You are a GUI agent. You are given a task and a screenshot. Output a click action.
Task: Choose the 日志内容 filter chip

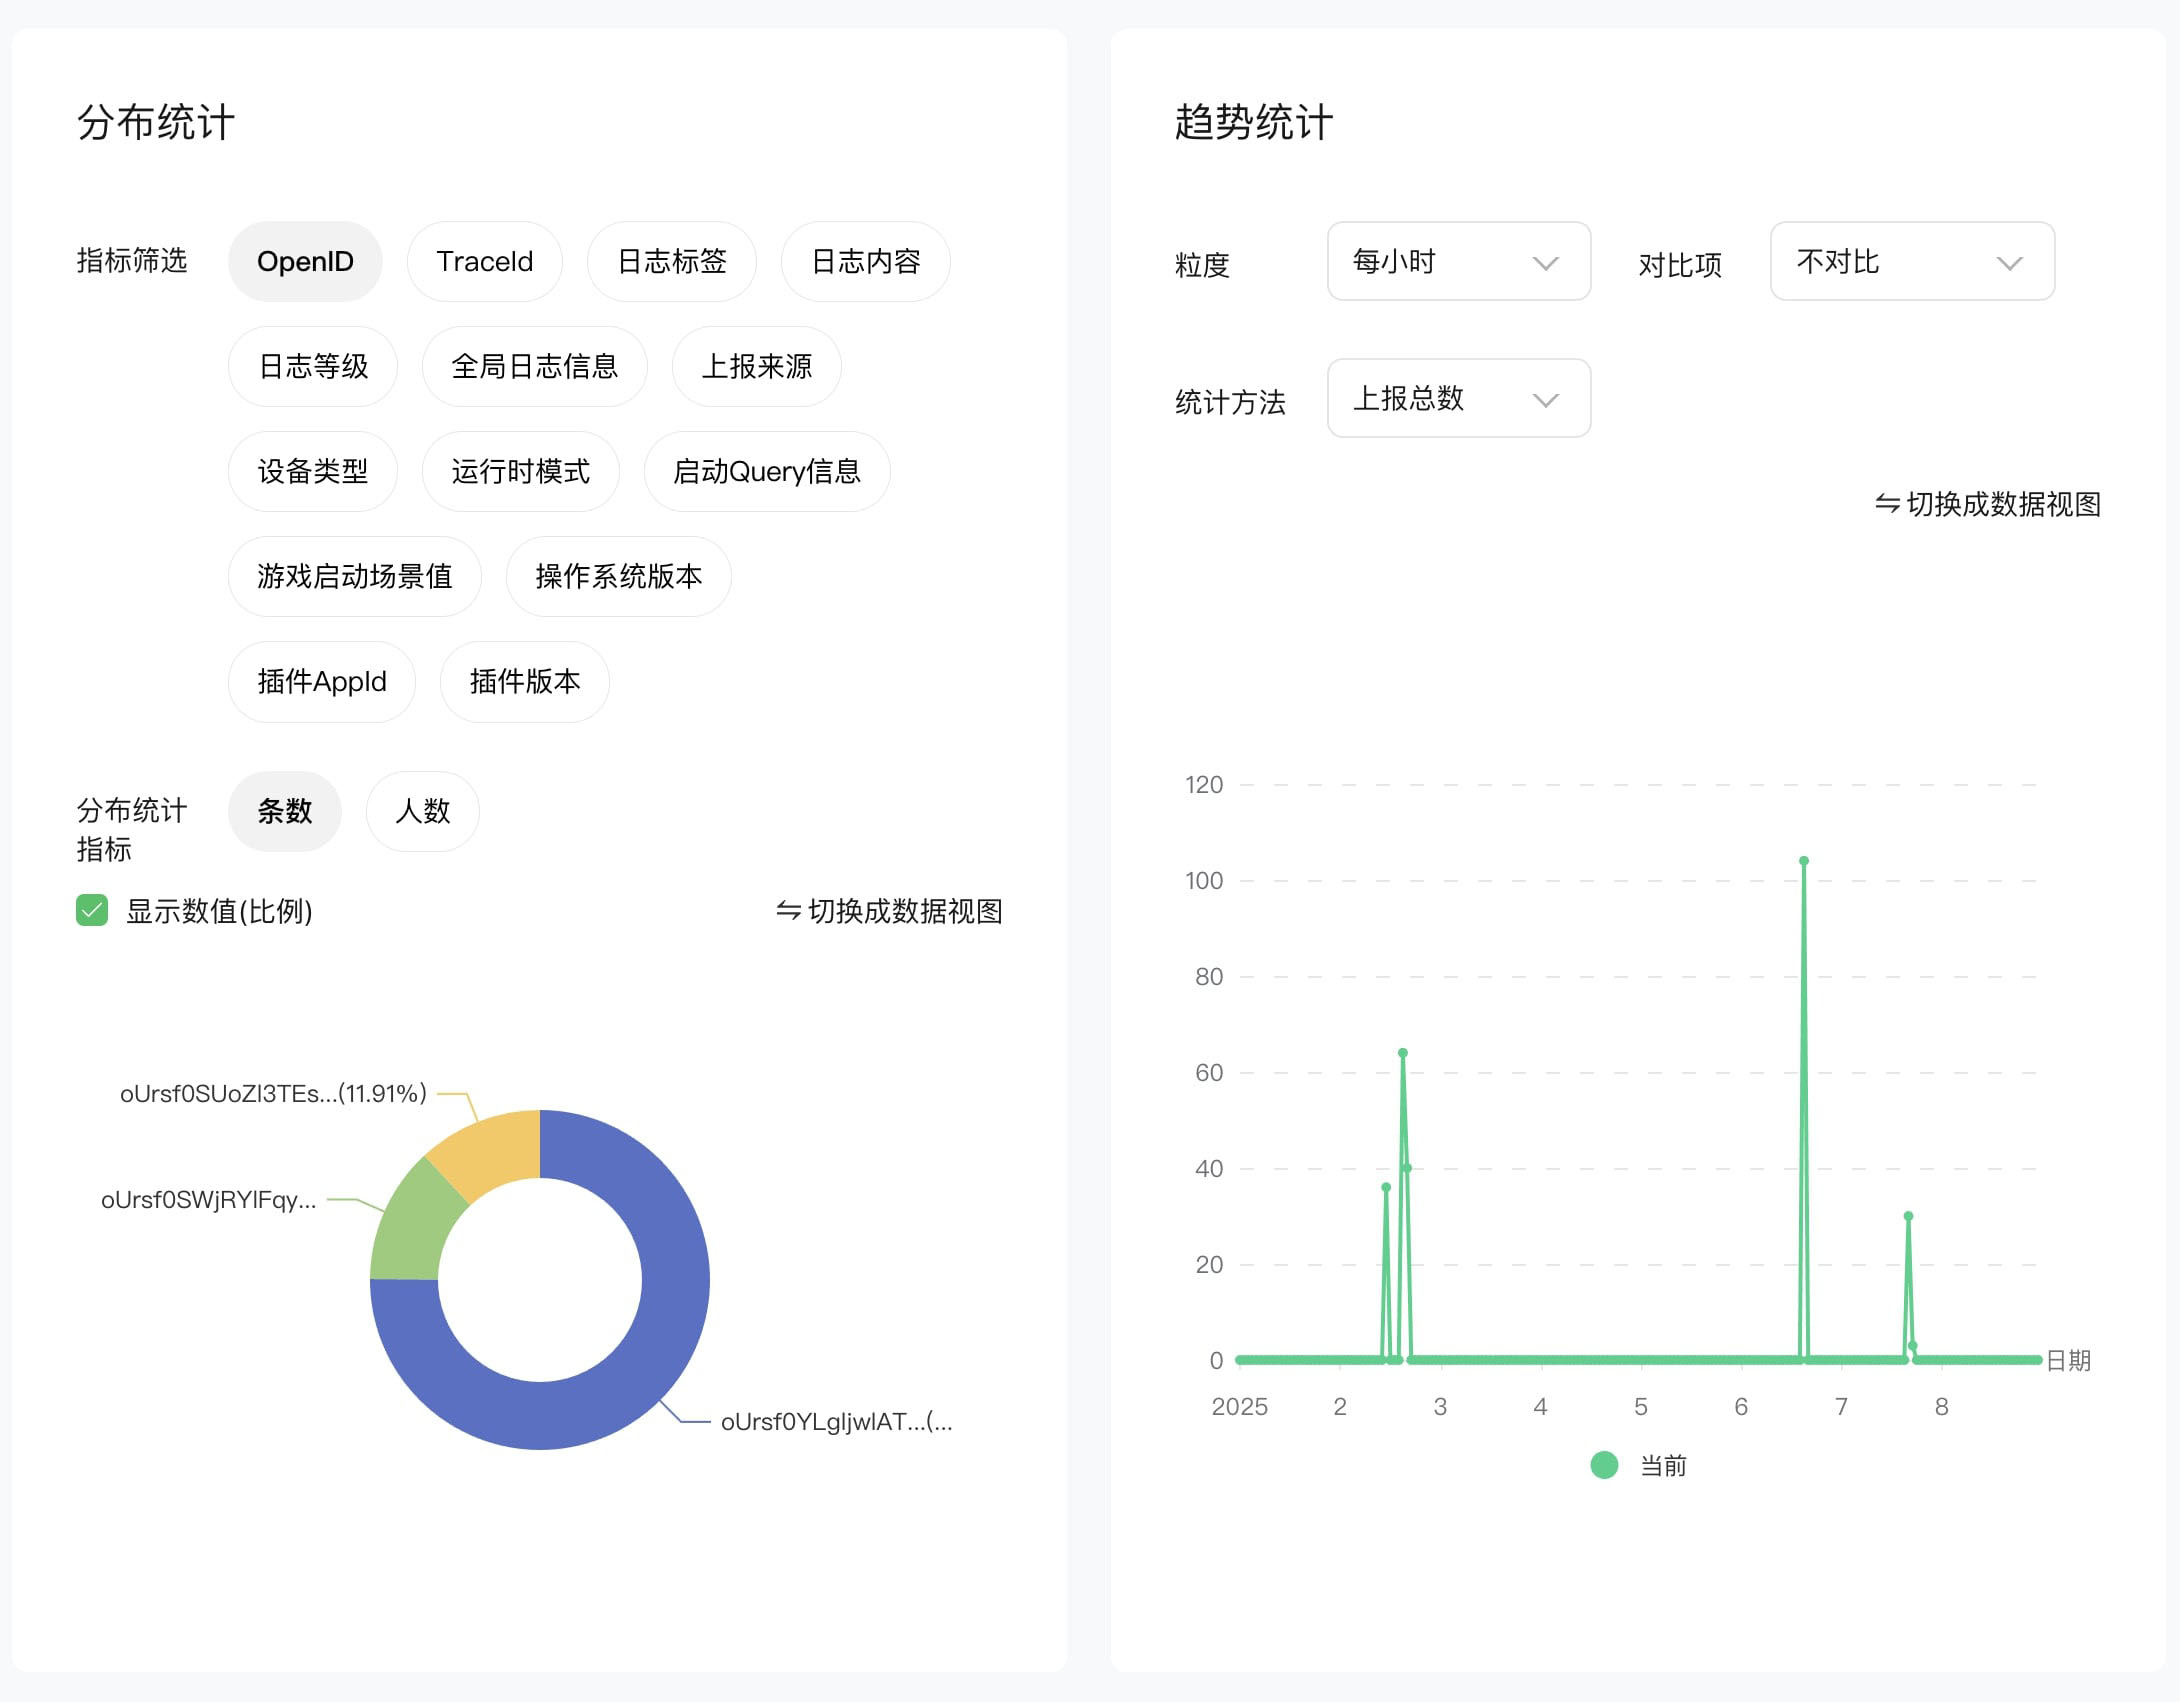tap(866, 262)
